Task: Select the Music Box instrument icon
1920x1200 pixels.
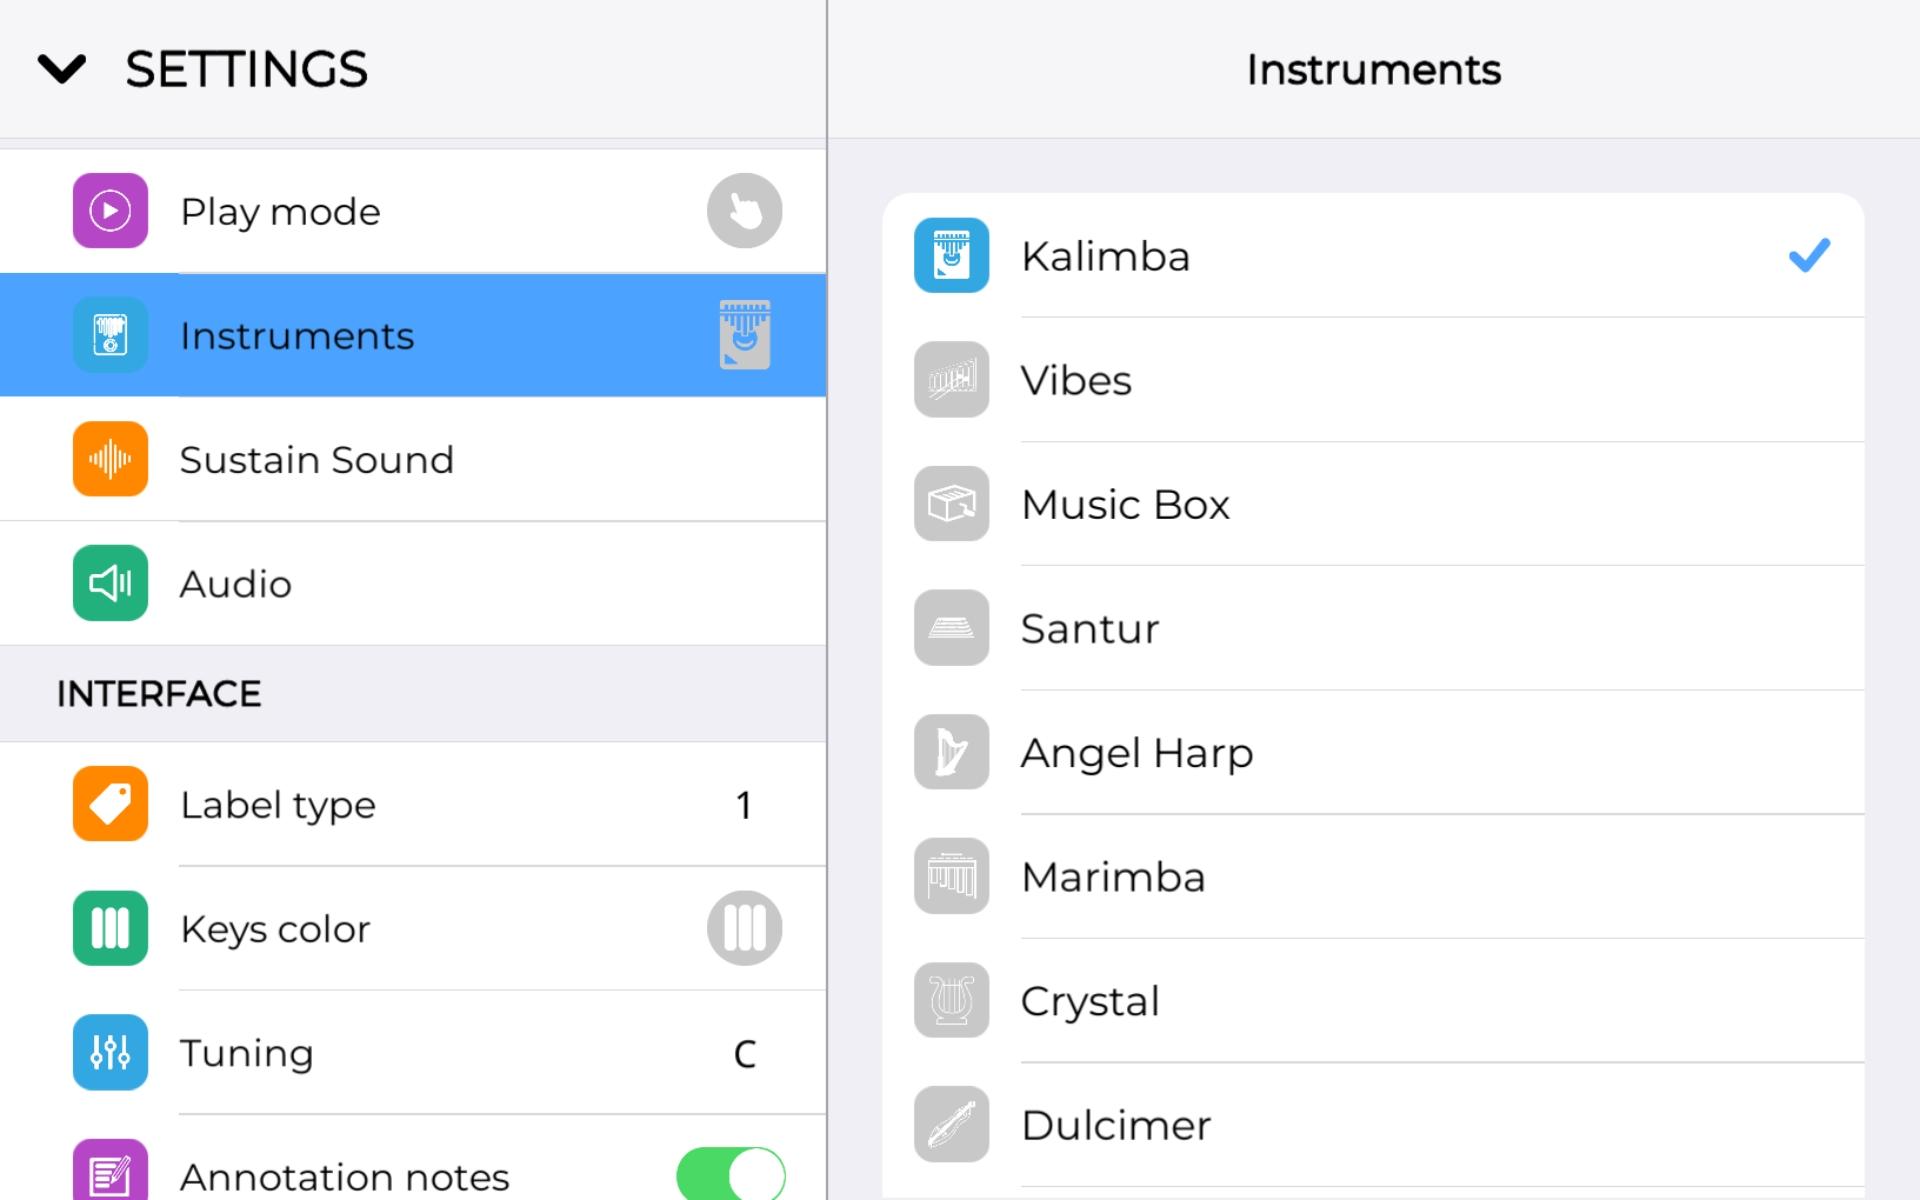Action: pyautogui.click(x=951, y=503)
